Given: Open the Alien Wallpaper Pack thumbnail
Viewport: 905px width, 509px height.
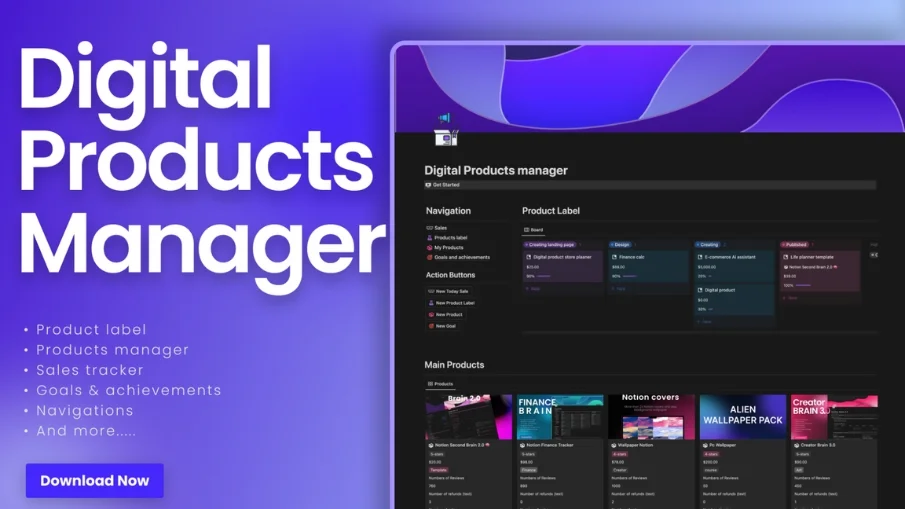Looking at the screenshot, I should coord(743,417).
